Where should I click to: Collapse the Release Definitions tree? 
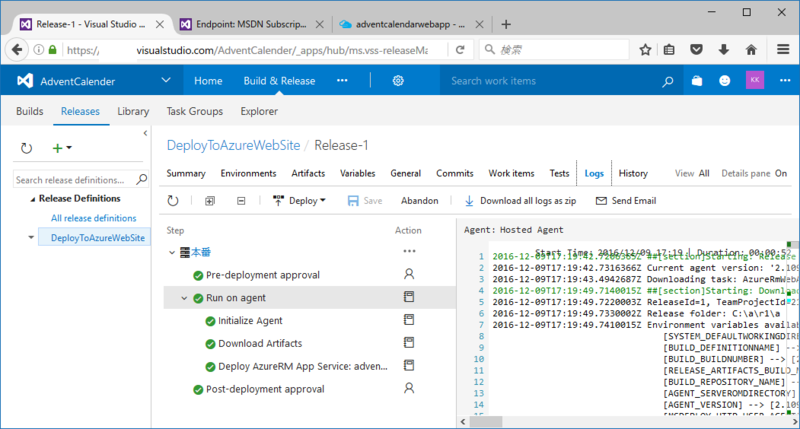(x=33, y=199)
